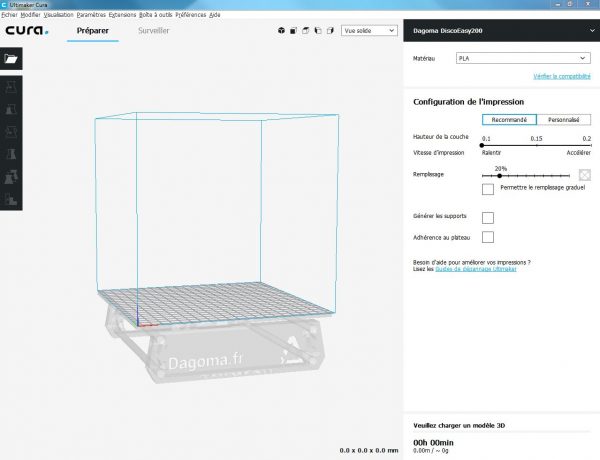Open the Boîte à outils menu

pos(155,15)
